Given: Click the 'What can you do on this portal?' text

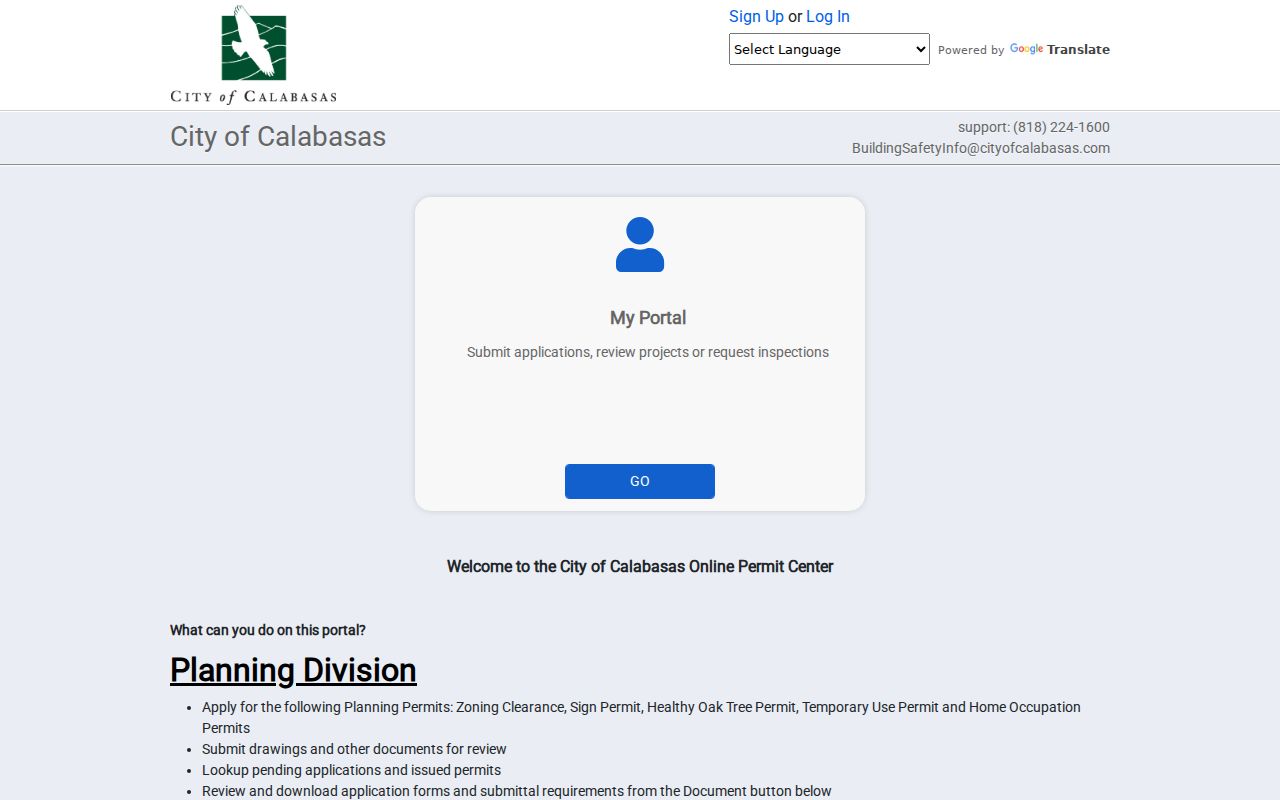Looking at the screenshot, I should tap(268, 630).
